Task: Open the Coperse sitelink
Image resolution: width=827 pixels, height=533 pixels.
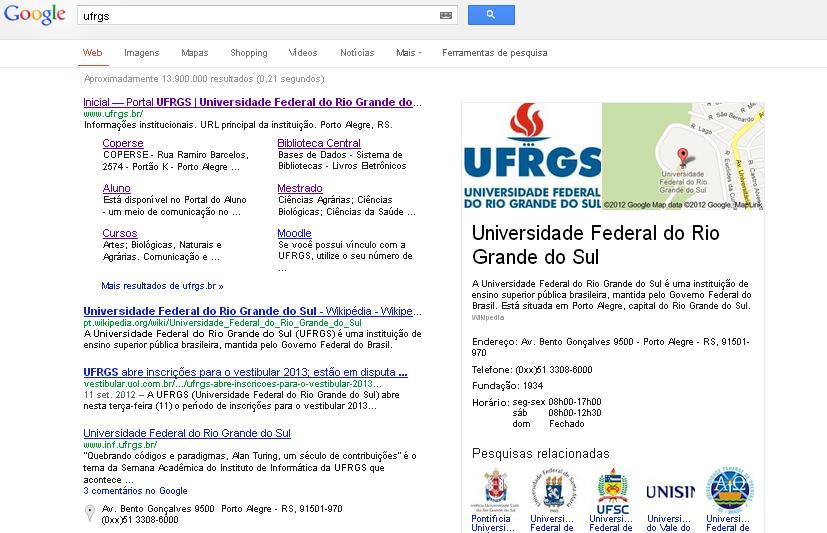Action: point(123,143)
